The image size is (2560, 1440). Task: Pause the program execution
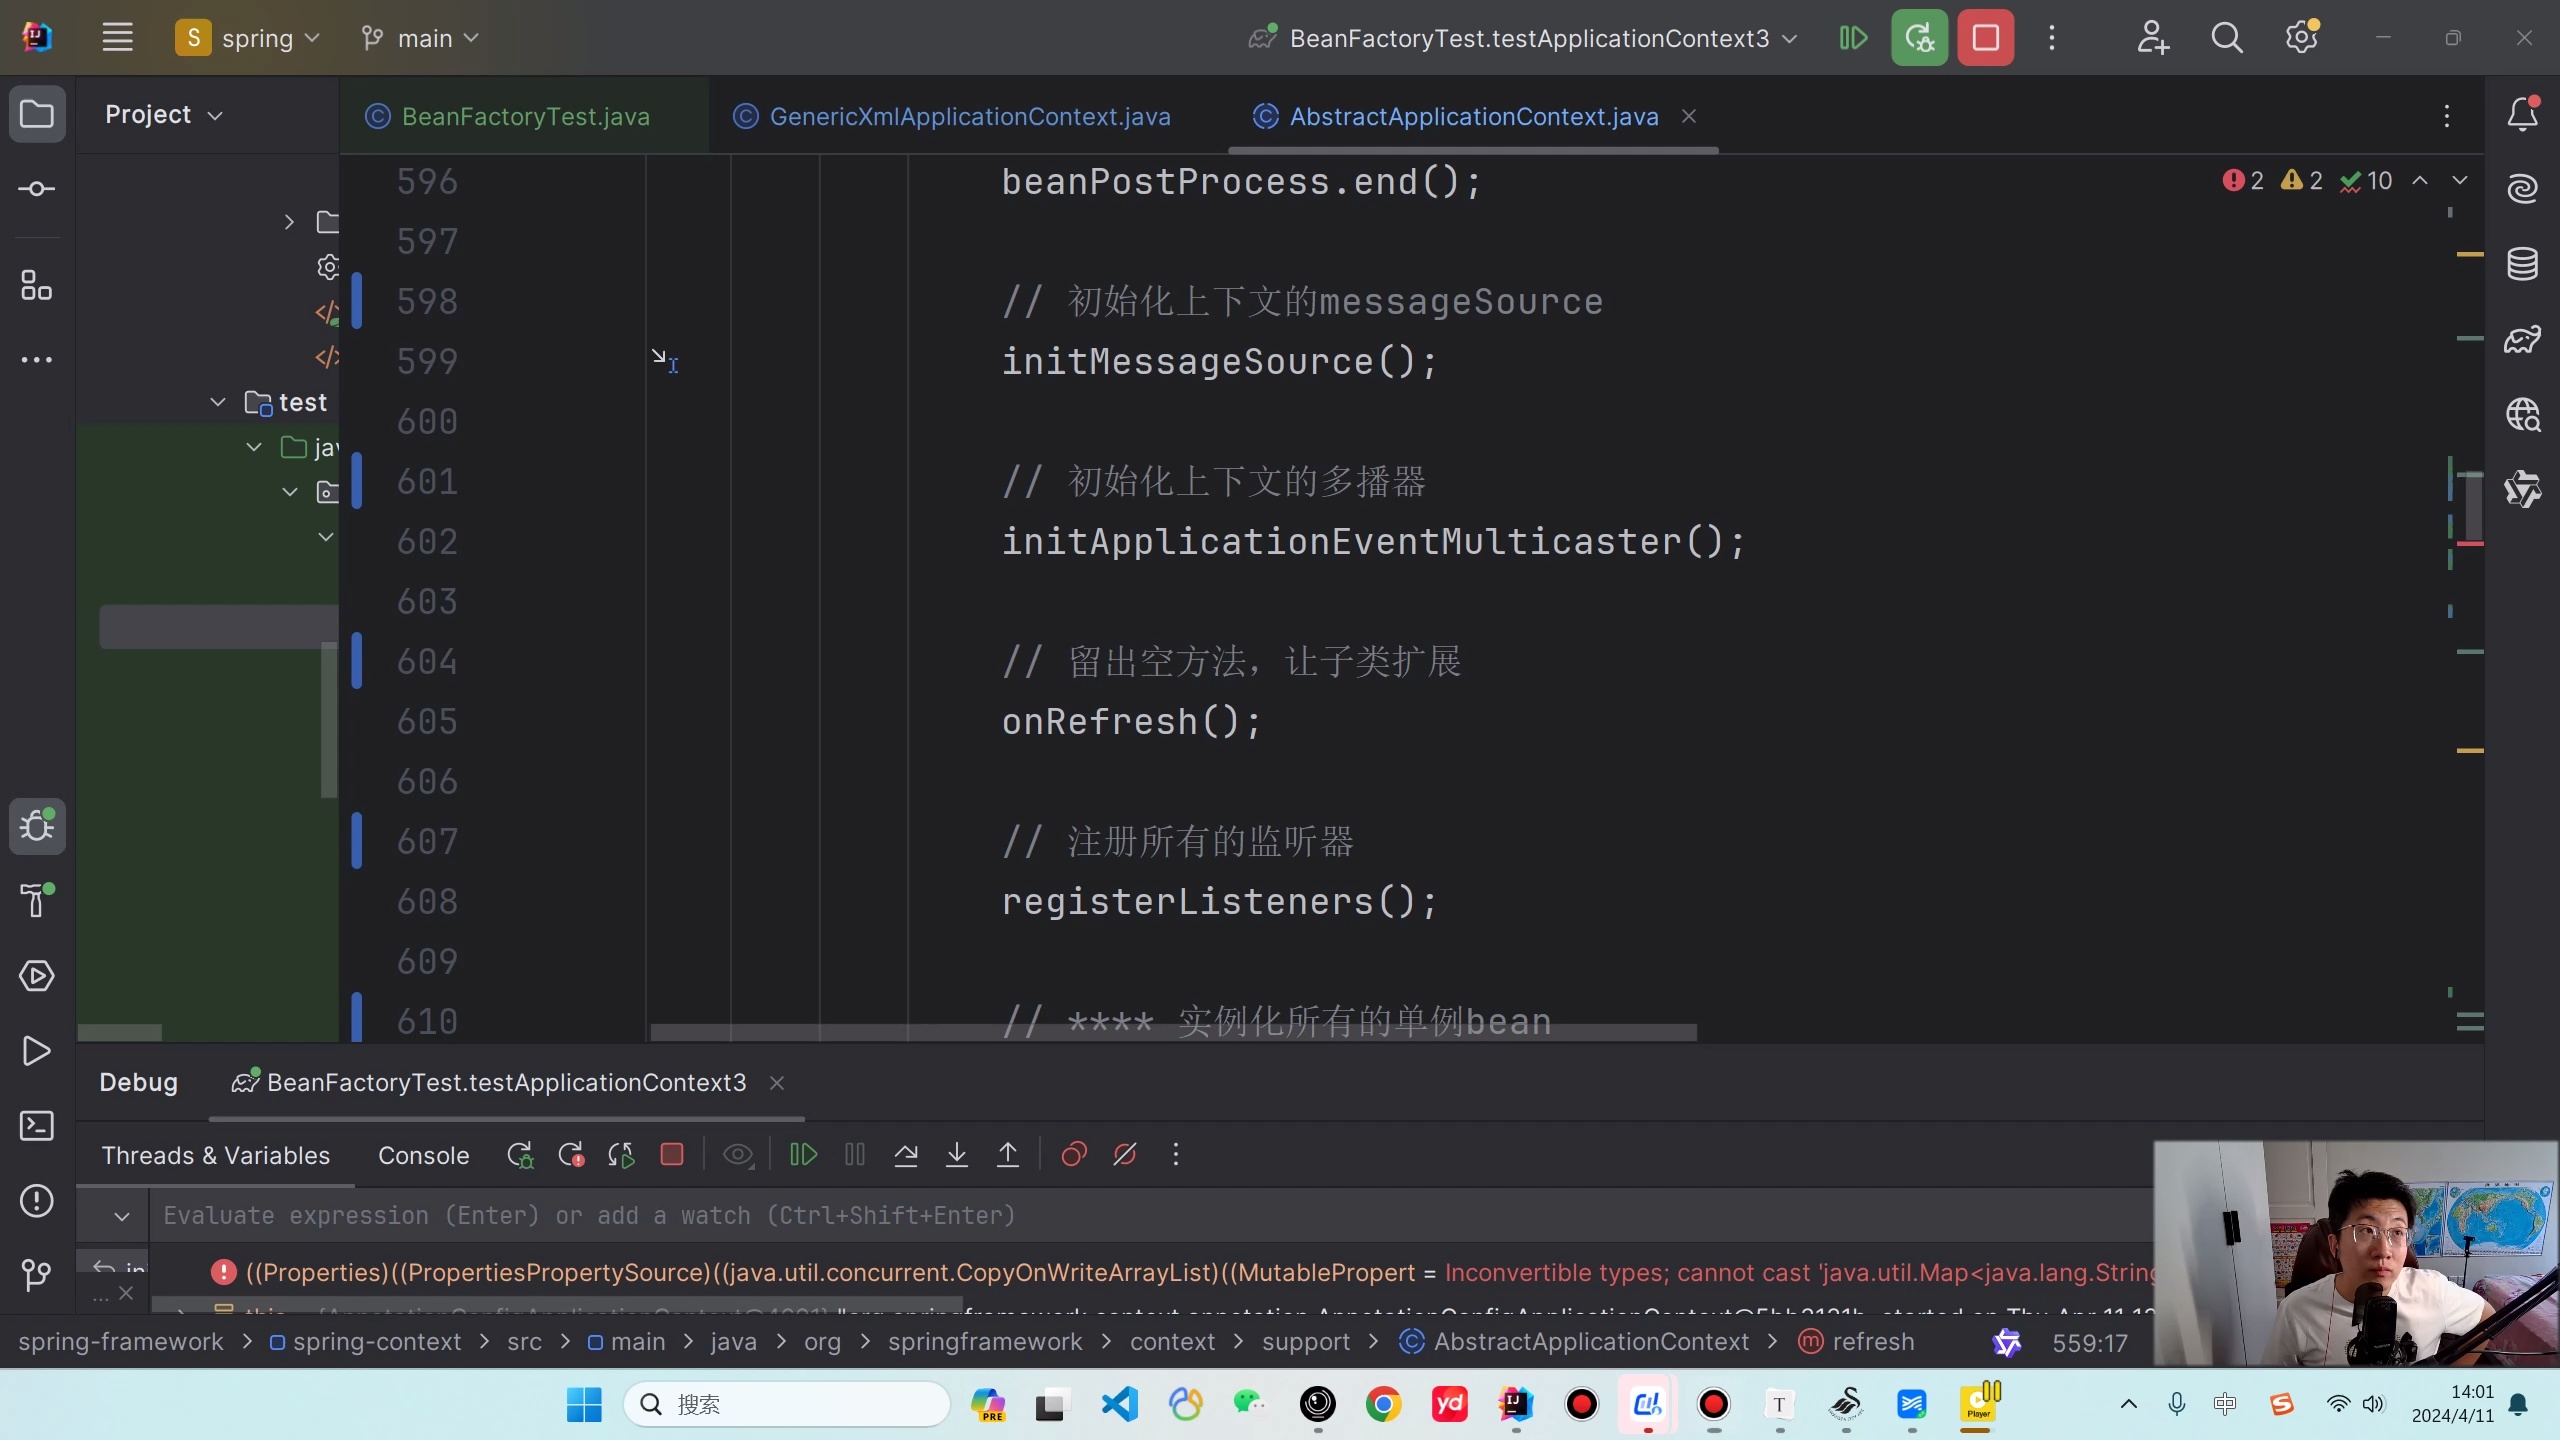(x=853, y=1155)
